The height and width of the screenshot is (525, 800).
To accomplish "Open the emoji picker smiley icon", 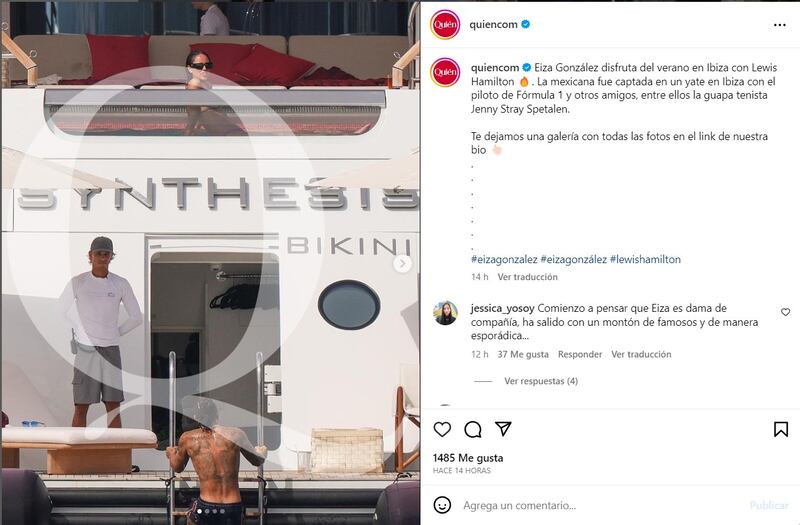I will point(442,505).
